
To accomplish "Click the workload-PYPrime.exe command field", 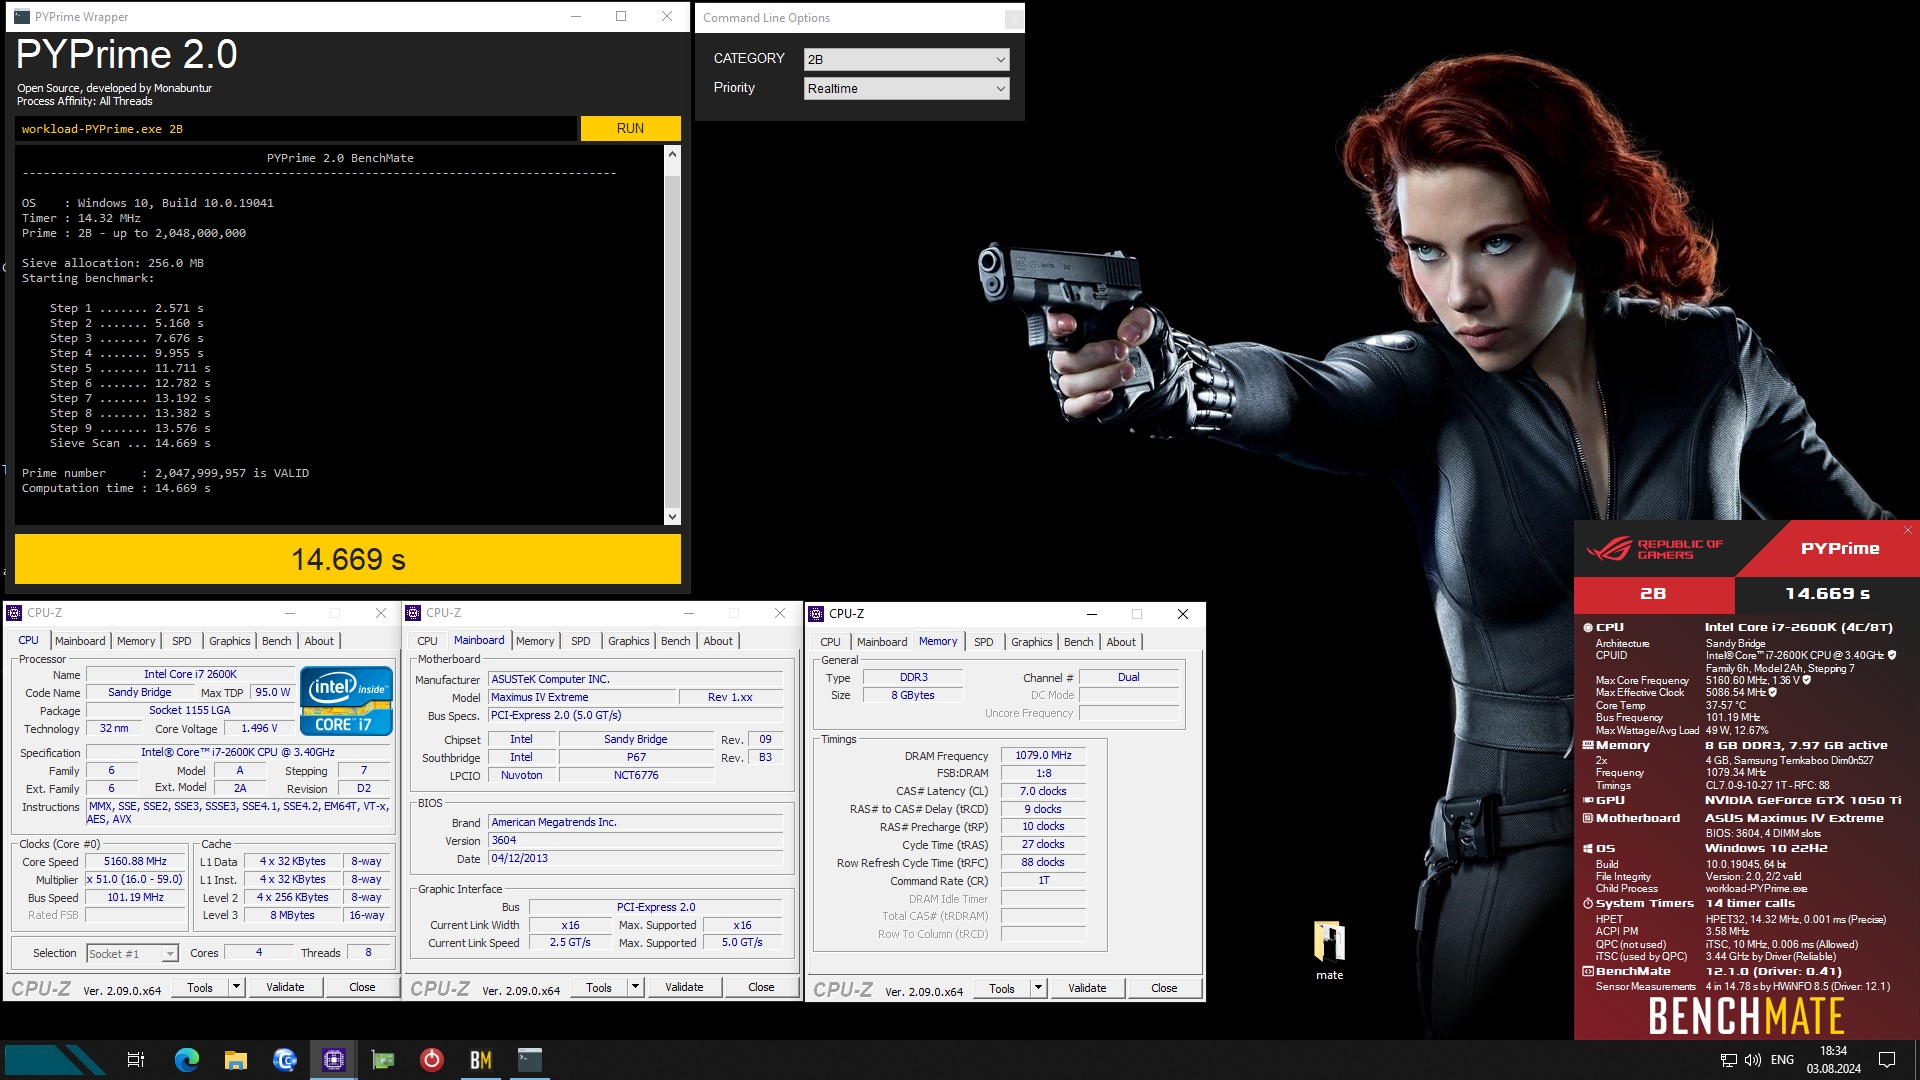I will [296, 129].
